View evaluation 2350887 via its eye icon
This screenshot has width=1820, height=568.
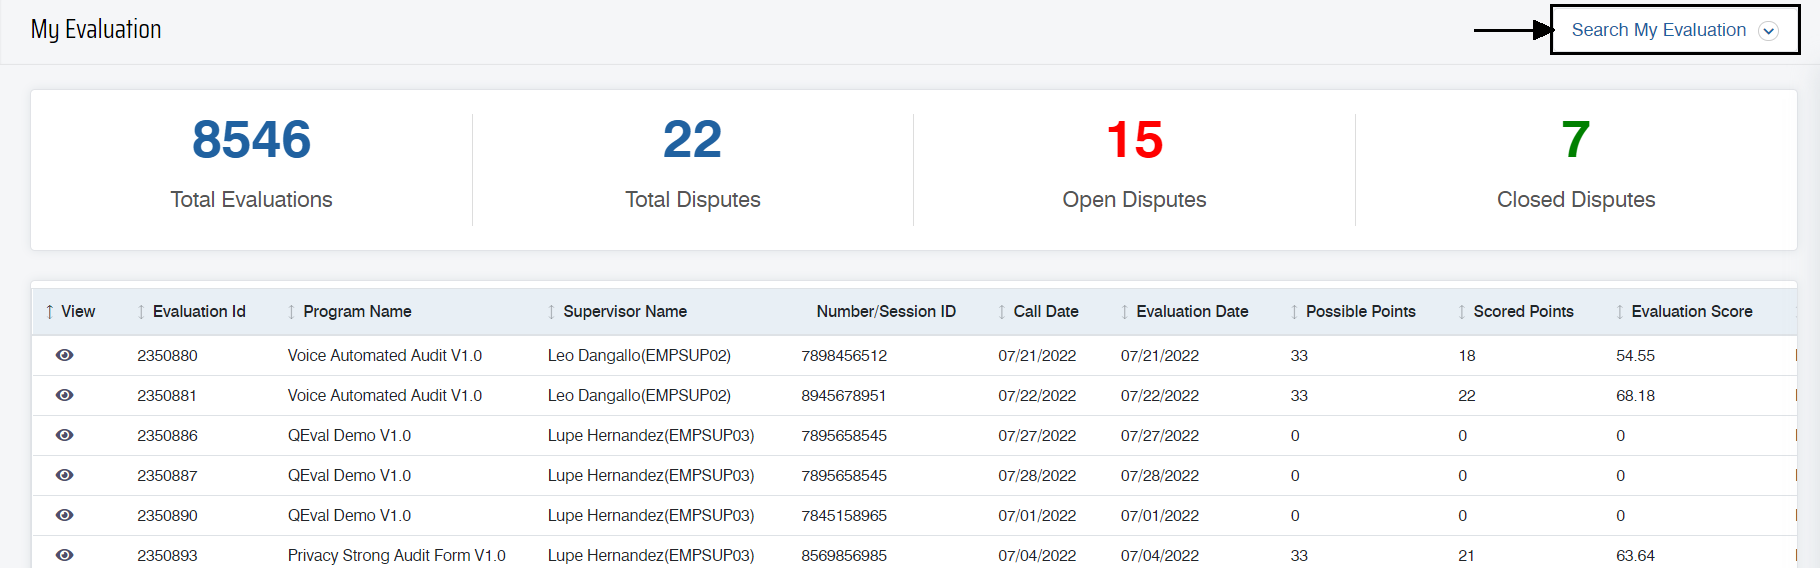tap(65, 475)
